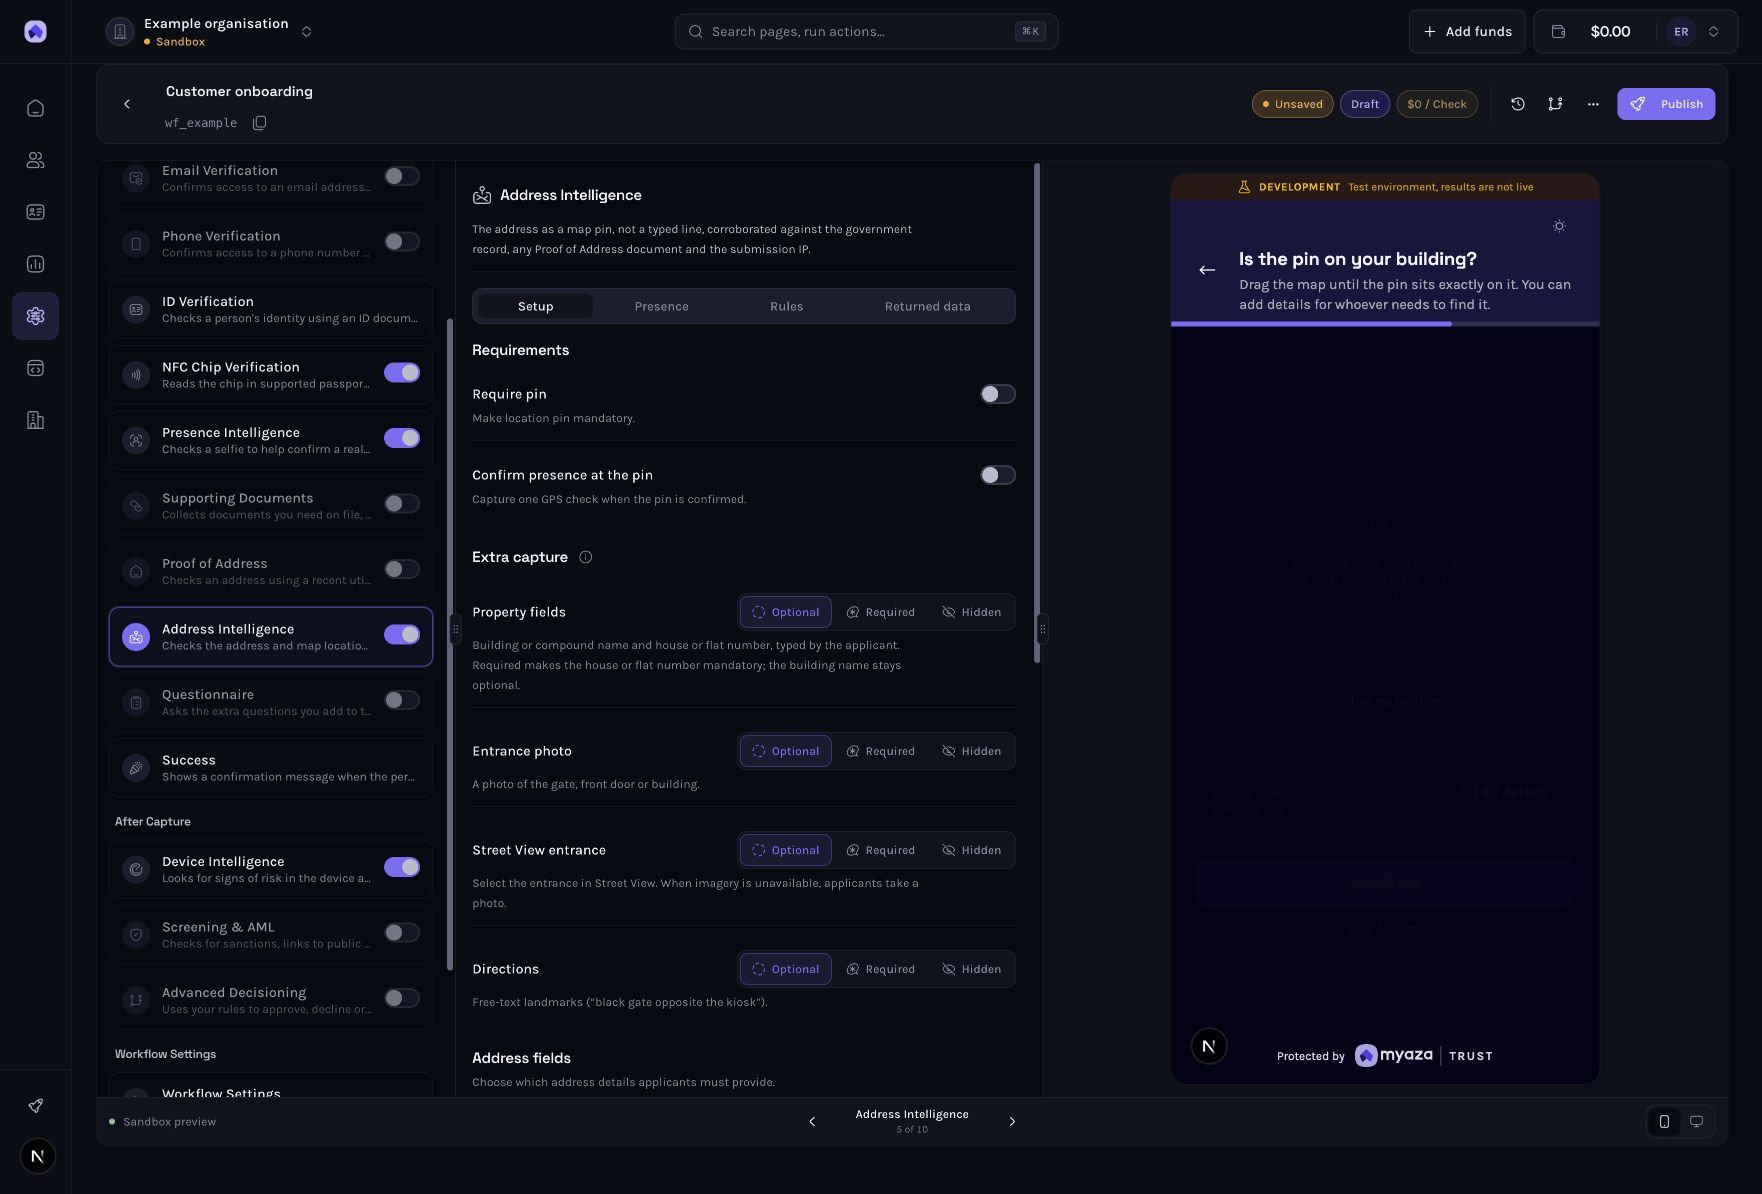Enable the Screening & AML toggle

[x=402, y=933]
